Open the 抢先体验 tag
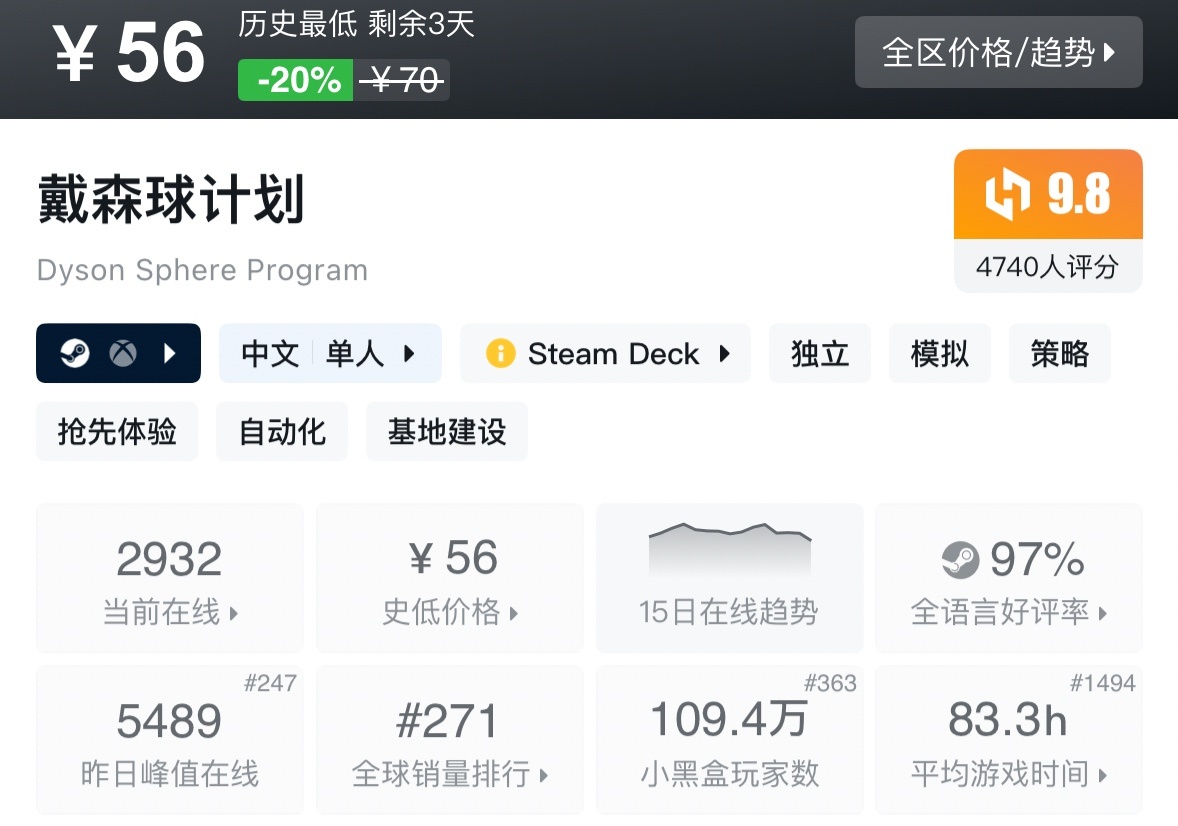 coord(117,431)
